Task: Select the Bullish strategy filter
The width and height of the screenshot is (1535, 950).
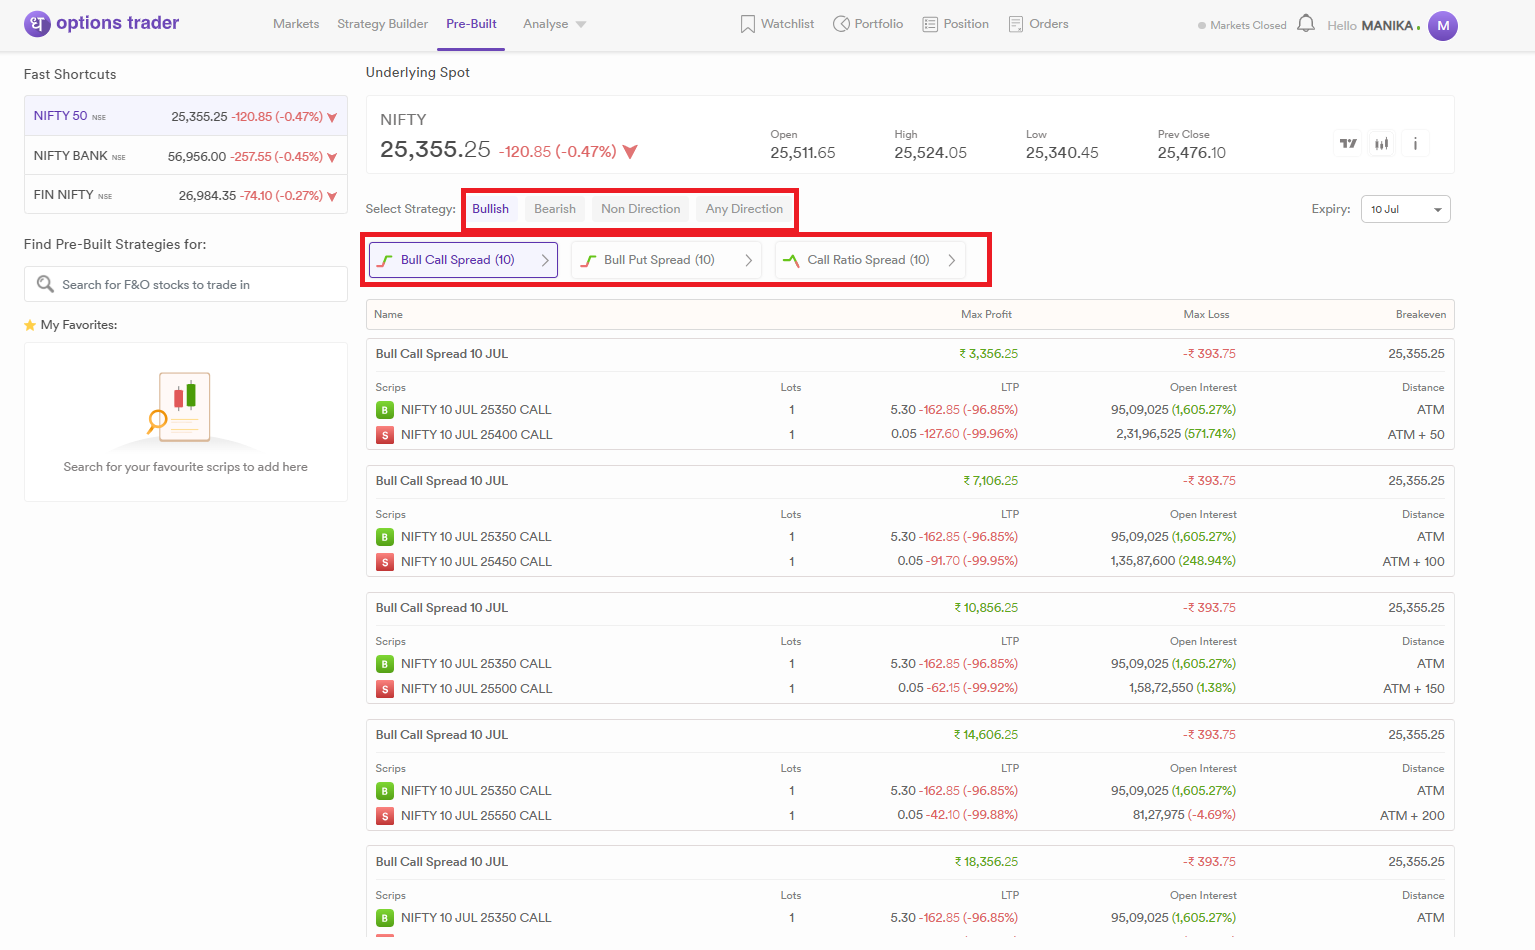Action: pyautogui.click(x=491, y=209)
